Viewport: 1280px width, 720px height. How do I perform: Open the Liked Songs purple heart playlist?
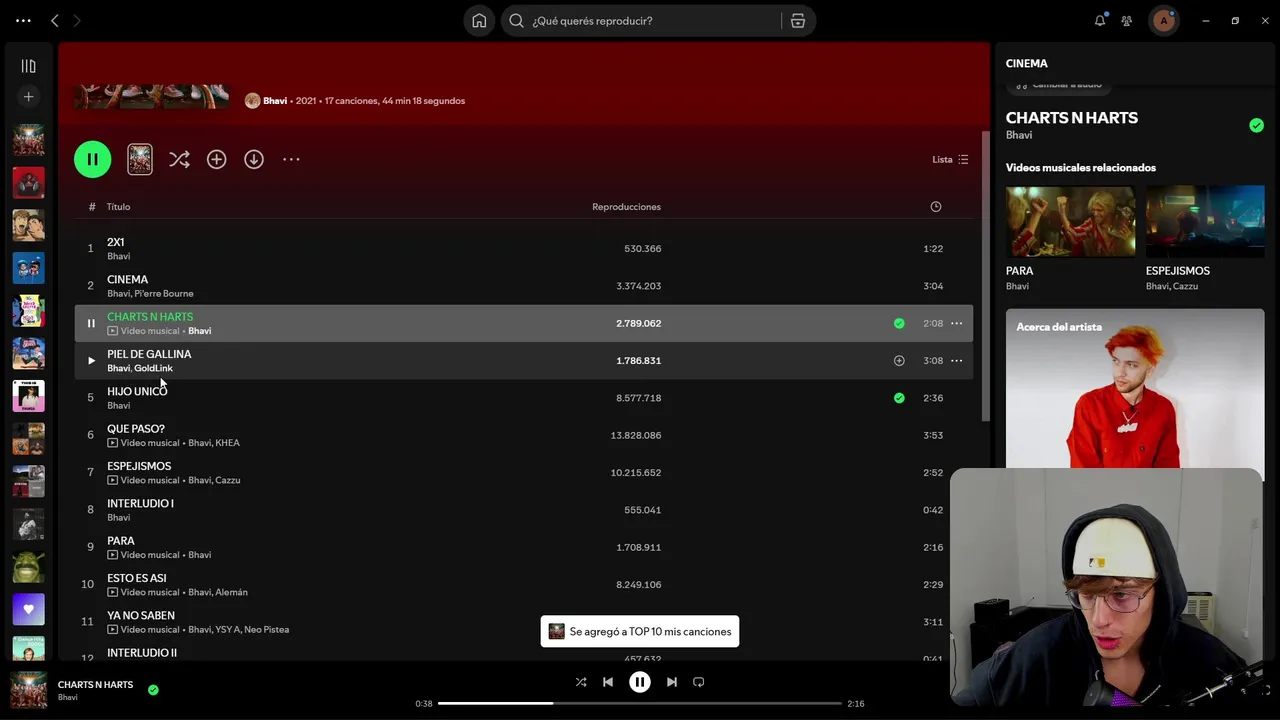(x=28, y=609)
